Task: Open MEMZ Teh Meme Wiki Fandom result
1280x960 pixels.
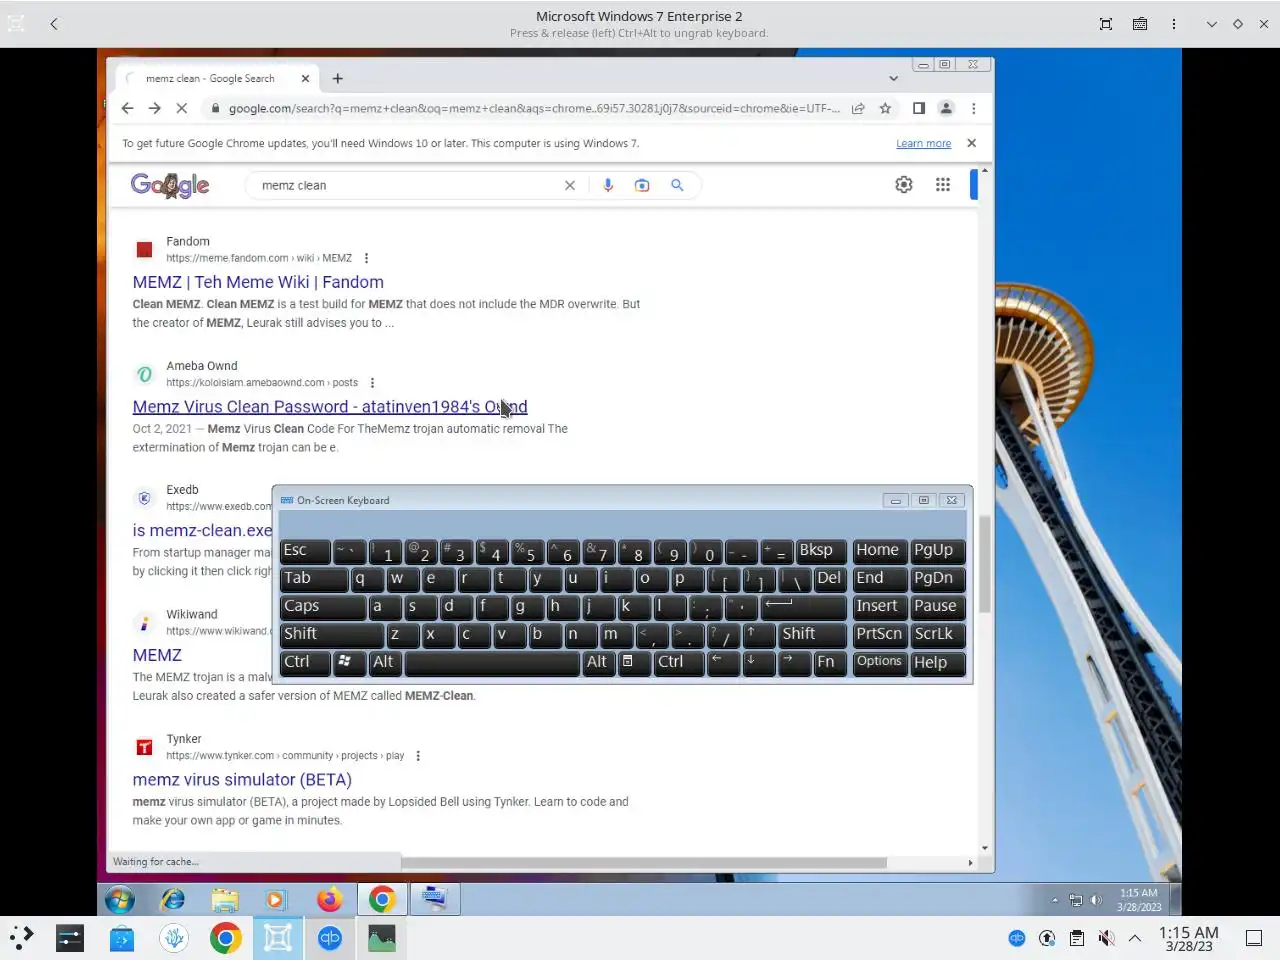Action: pos(258,282)
